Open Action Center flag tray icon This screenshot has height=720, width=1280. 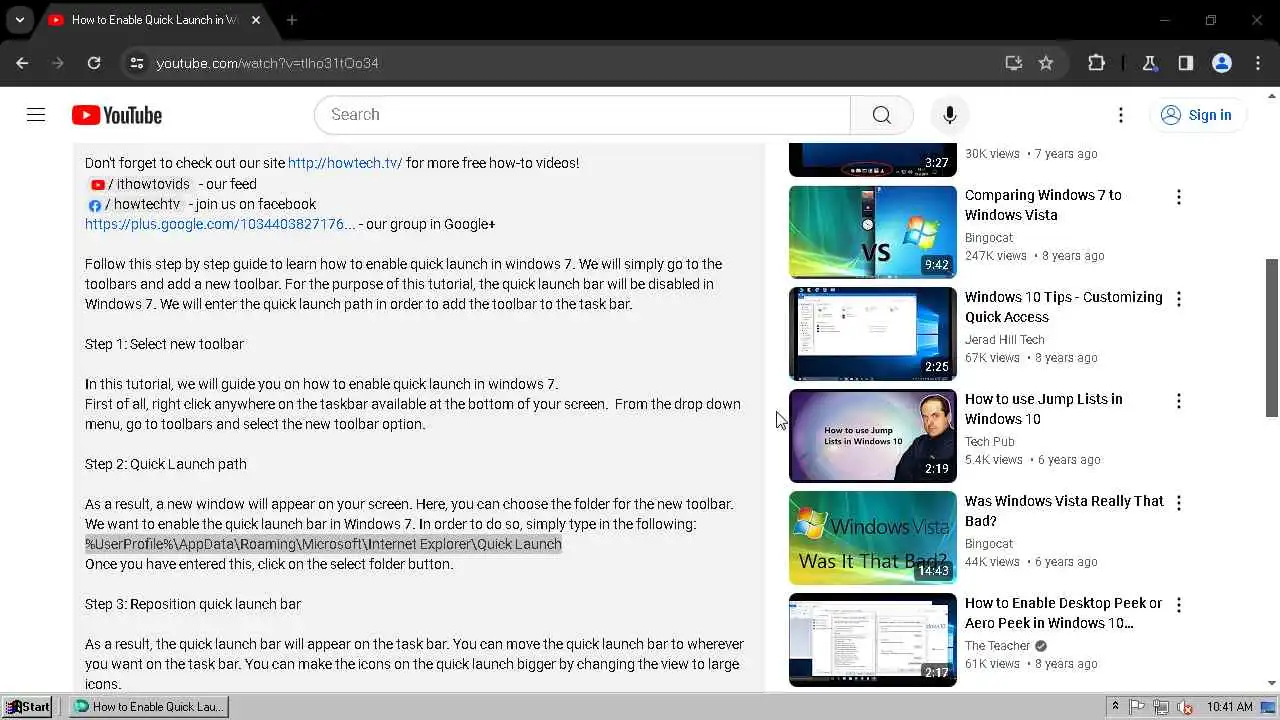1138,707
